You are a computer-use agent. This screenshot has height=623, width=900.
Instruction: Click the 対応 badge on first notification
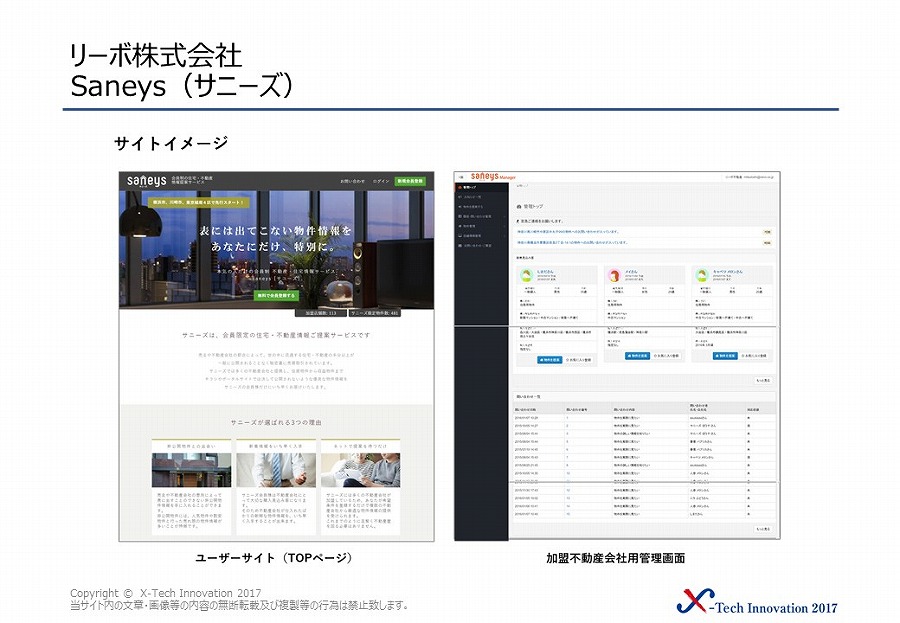click(x=767, y=232)
